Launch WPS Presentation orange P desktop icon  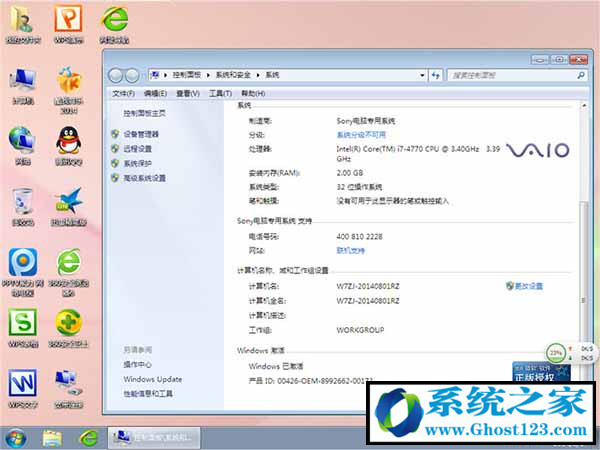pyautogui.click(x=68, y=24)
